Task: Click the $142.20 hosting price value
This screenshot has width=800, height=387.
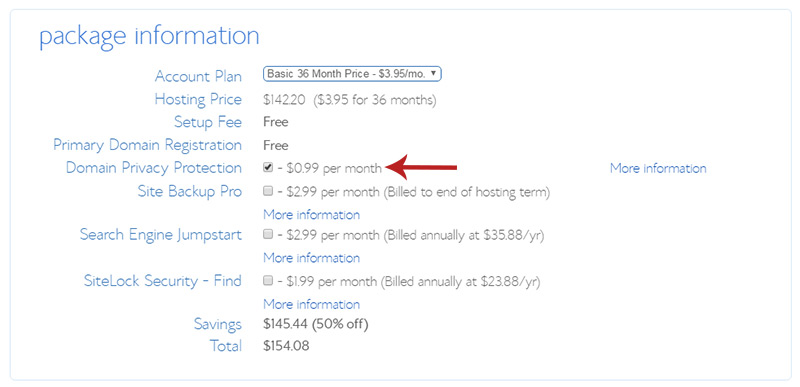Action: [284, 100]
